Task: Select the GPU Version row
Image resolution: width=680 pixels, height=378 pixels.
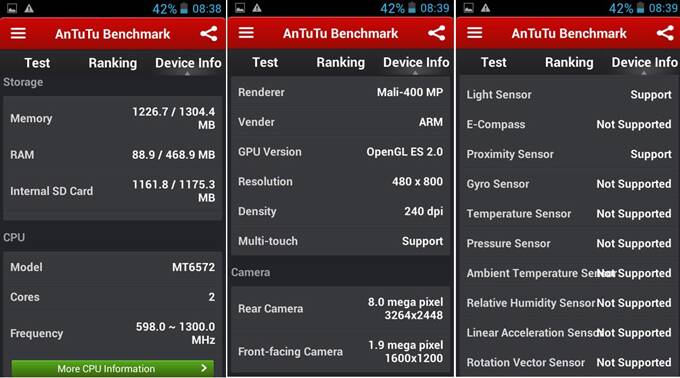Action: [x=340, y=152]
